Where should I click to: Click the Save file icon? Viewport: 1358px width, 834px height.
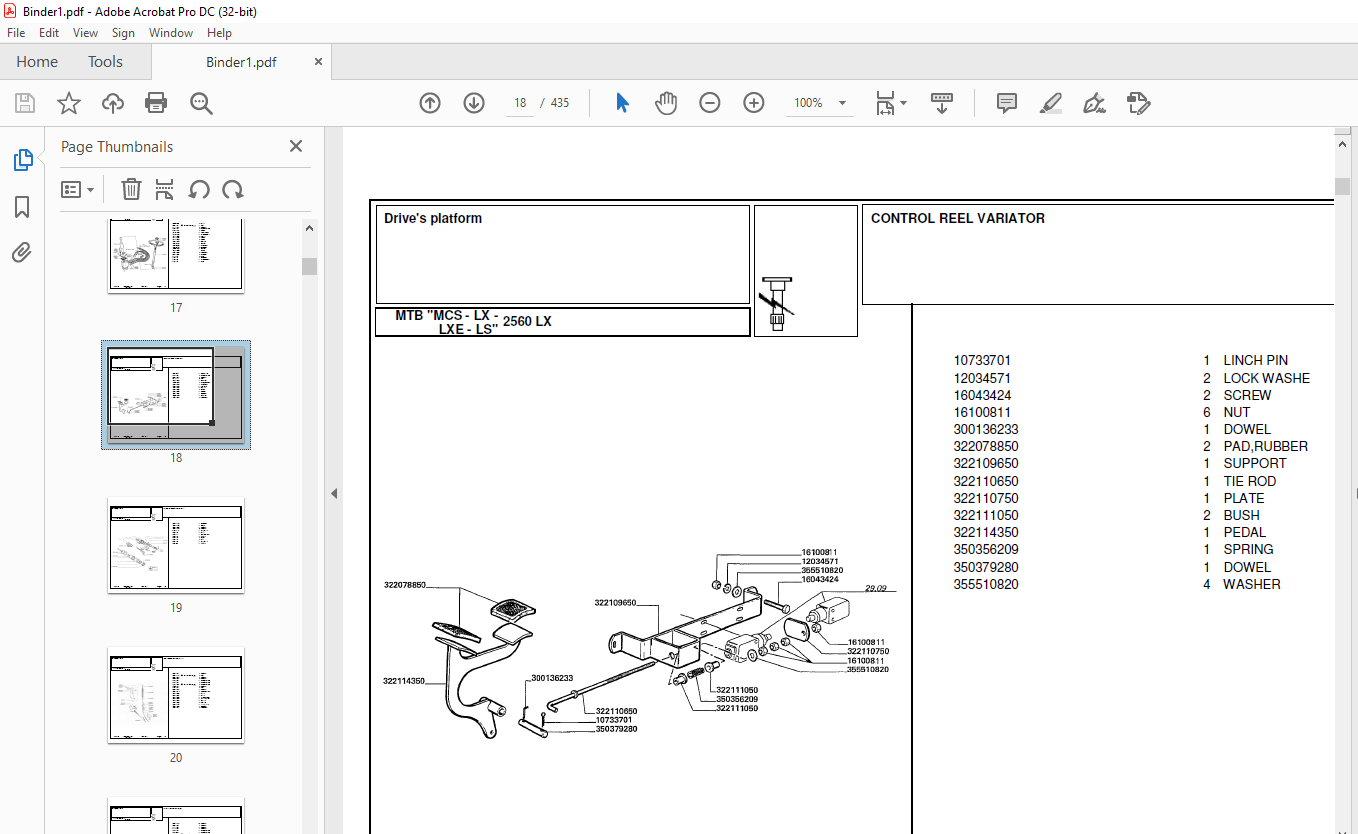click(x=25, y=103)
